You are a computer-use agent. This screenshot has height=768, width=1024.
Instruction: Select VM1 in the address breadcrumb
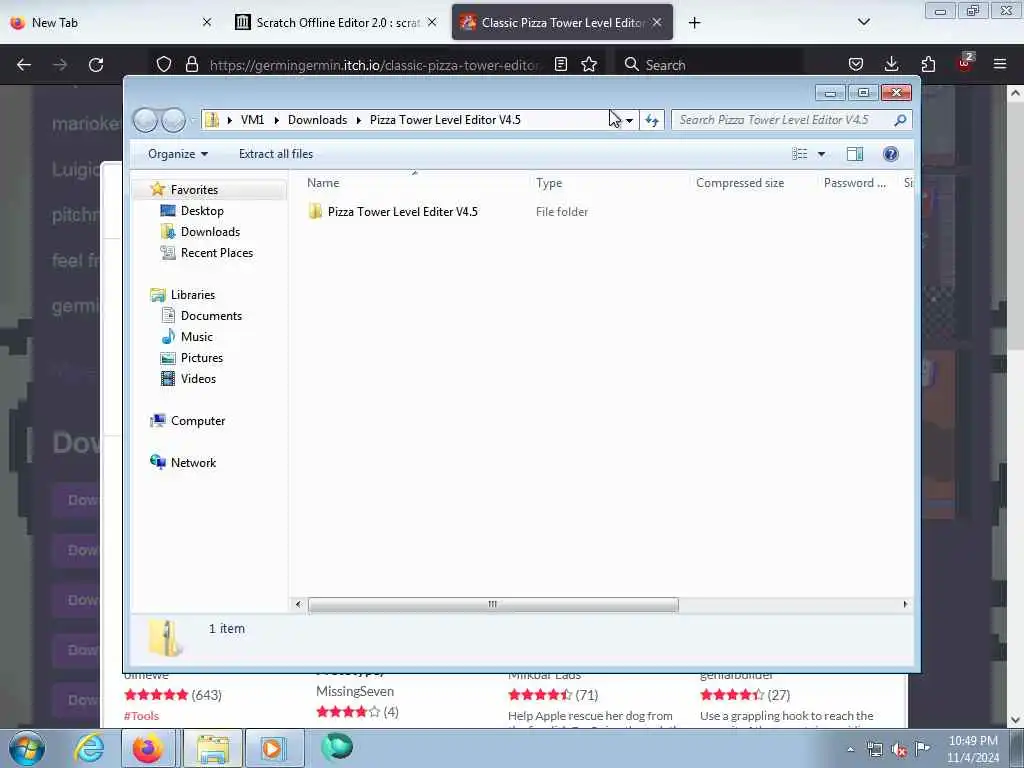pos(252,120)
